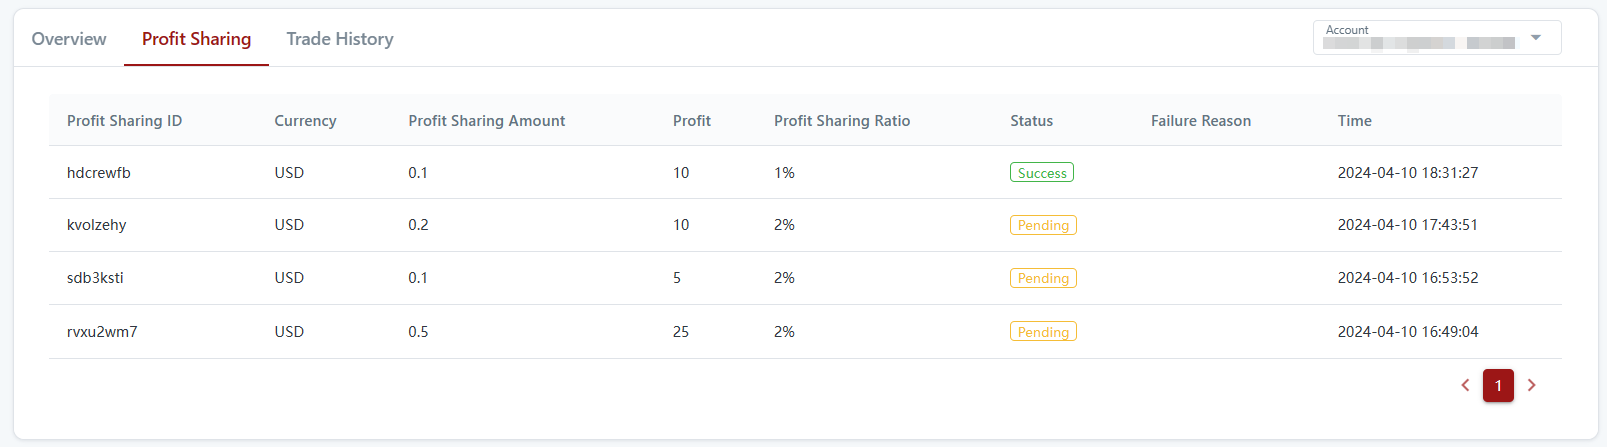Go to previous page arrow
Screen dimensions: 1607x447
pos(1465,385)
